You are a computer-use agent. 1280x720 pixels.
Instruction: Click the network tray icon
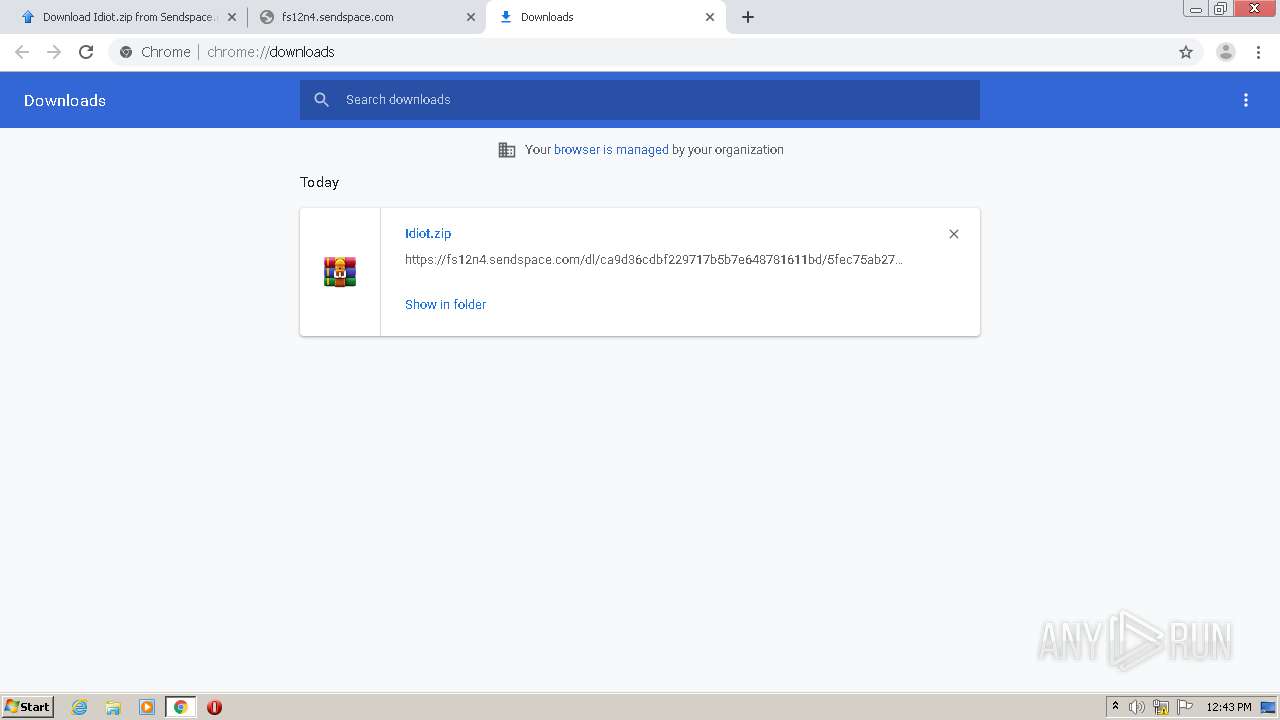click(x=1161, y=707)
